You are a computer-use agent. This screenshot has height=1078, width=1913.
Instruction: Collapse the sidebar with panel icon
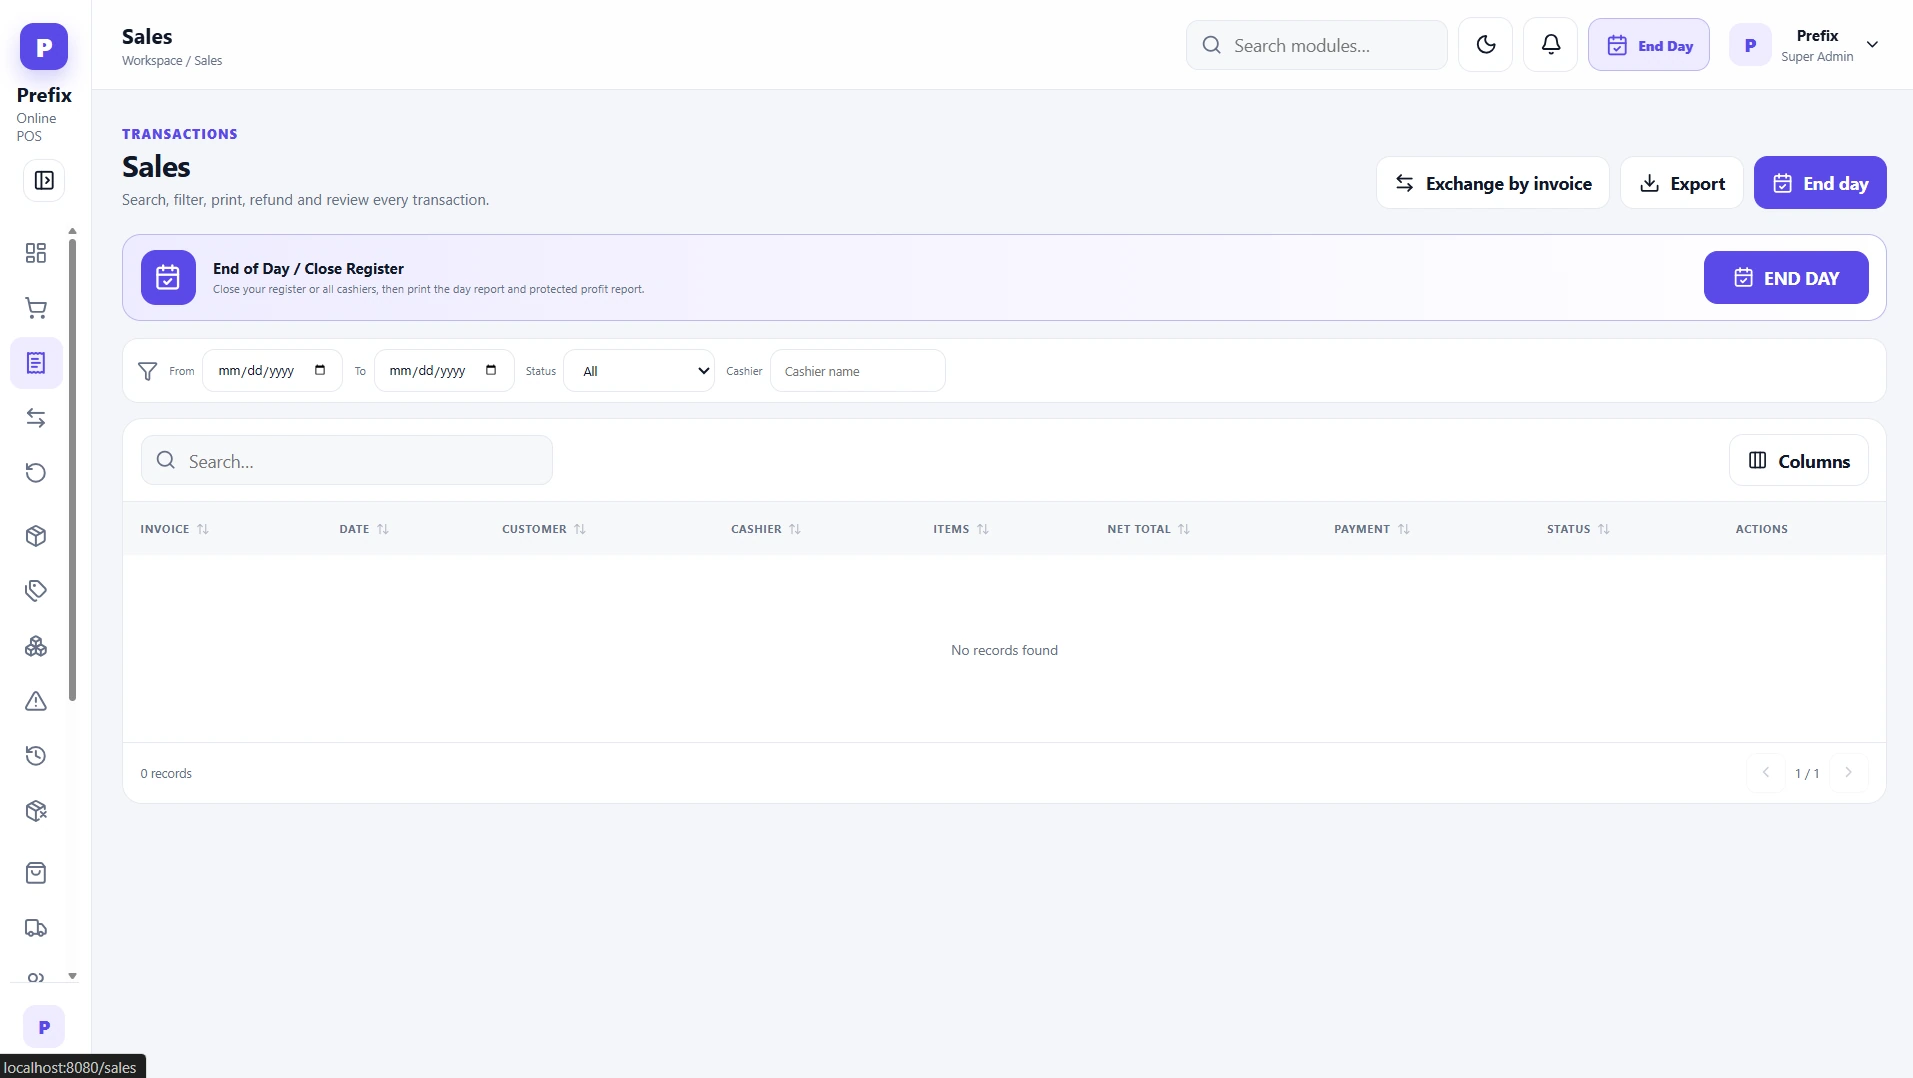pos(44,181)
